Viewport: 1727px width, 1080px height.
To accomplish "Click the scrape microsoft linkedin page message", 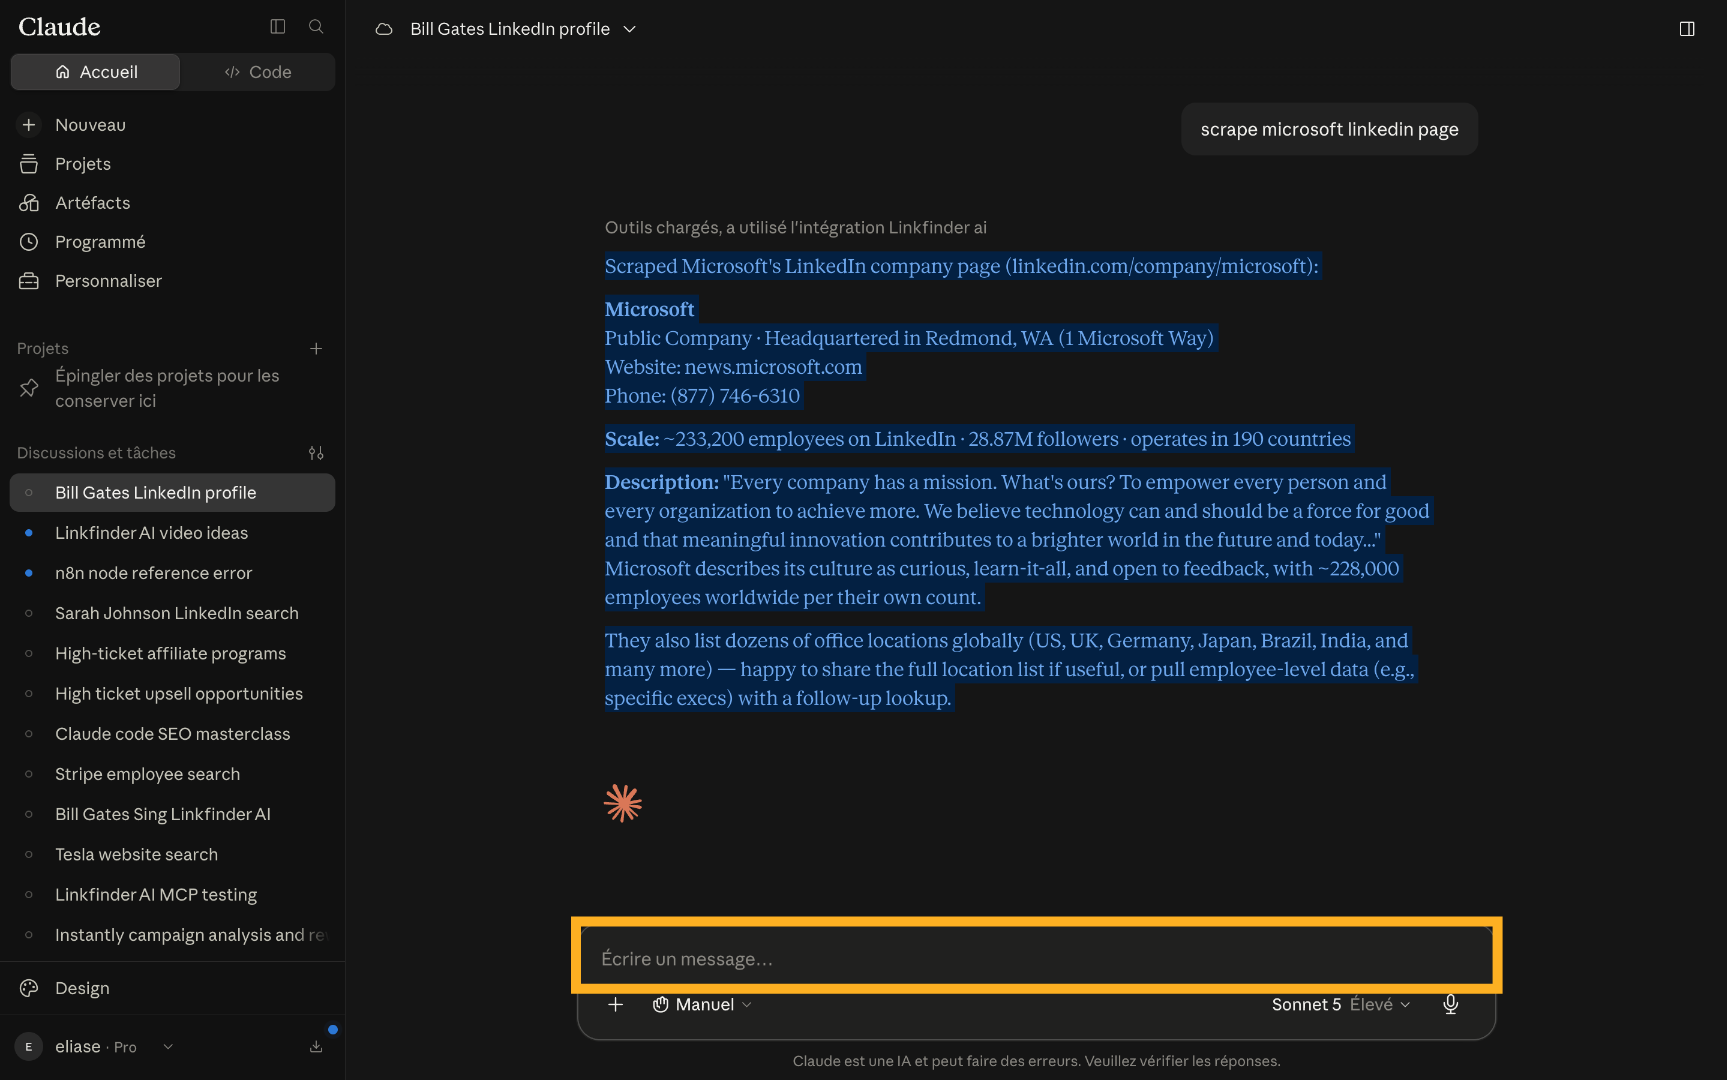I will point(1329,129).
